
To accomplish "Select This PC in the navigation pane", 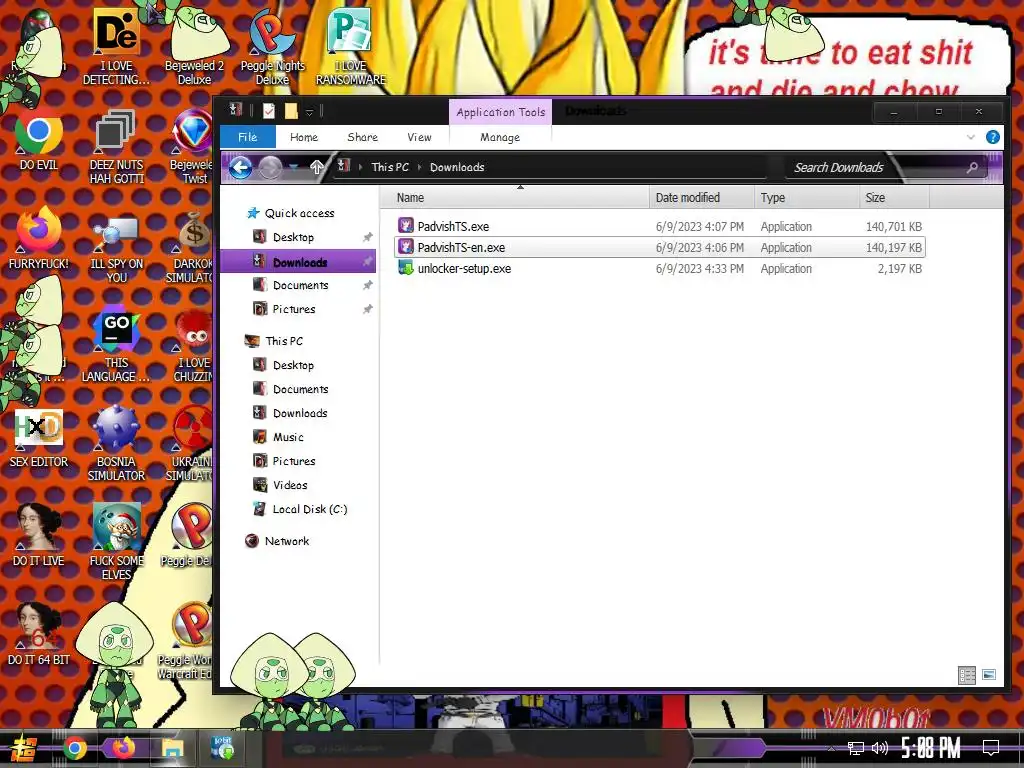I will pos(283,341).
